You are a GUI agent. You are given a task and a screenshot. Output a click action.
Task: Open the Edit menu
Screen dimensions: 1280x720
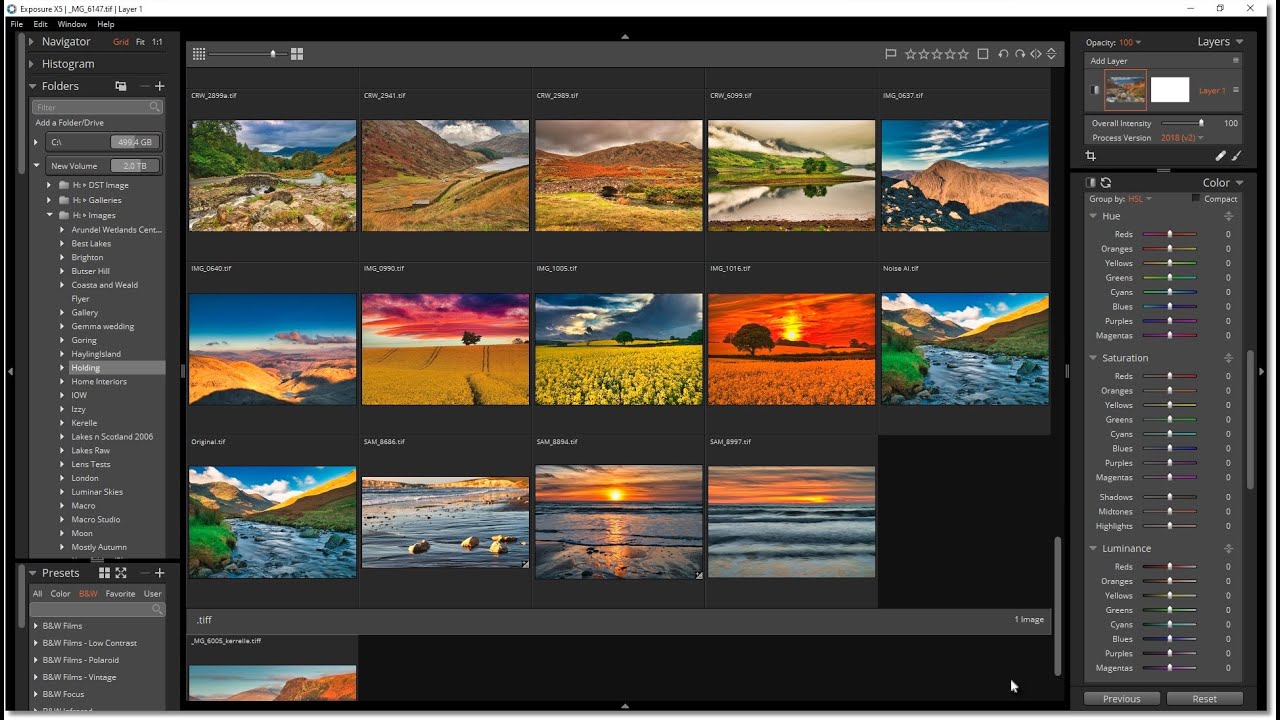click(x=40, y=24)
